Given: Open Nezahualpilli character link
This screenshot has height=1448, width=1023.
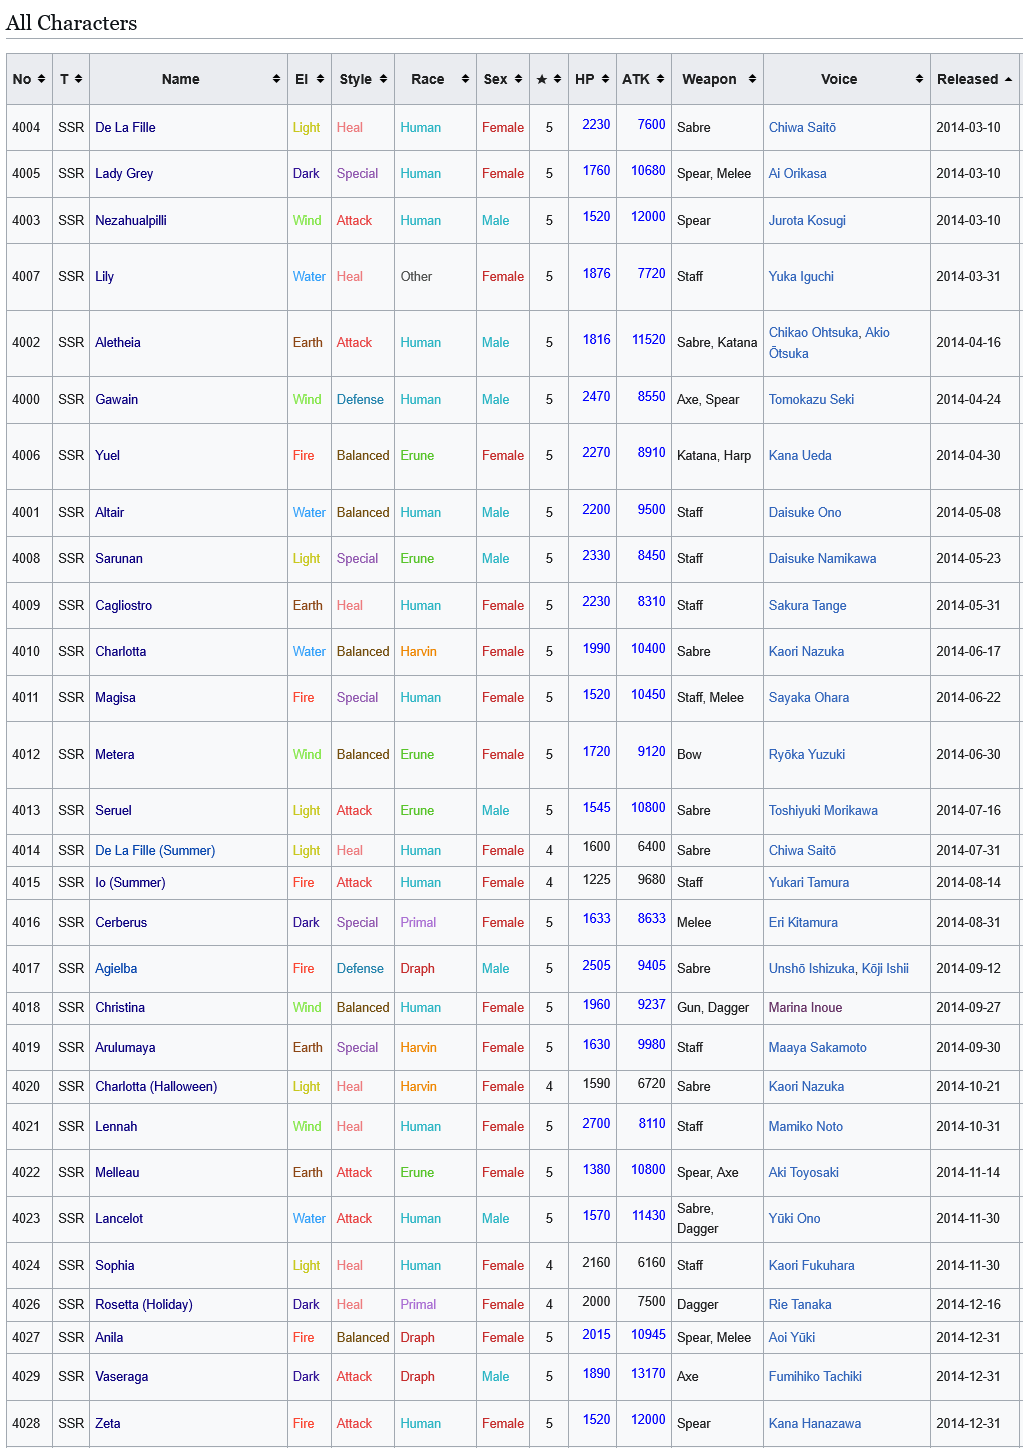Looking at the screenshot, I should pos(131,220).
